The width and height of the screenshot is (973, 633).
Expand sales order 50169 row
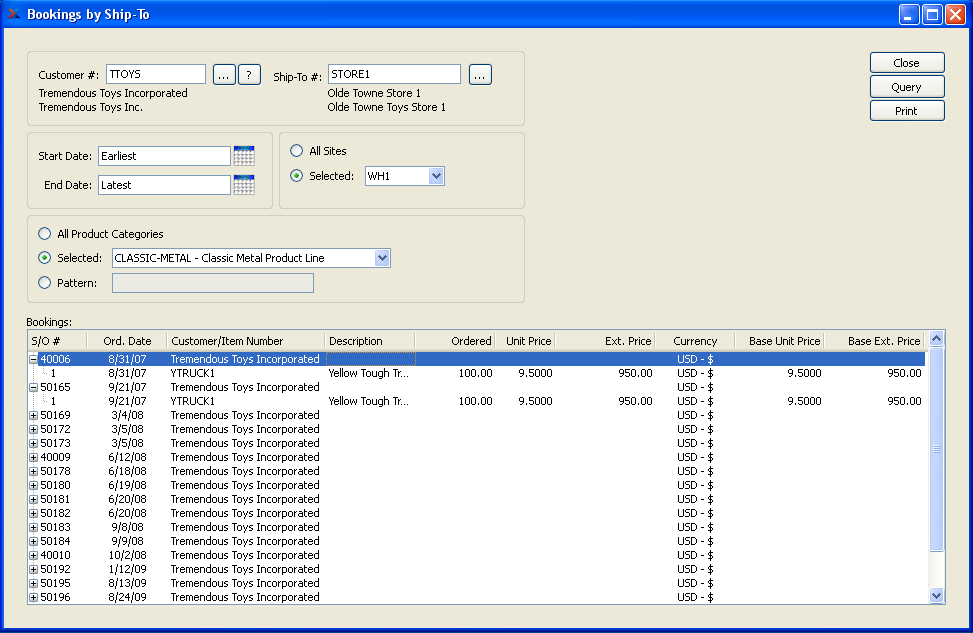[33, 415]
